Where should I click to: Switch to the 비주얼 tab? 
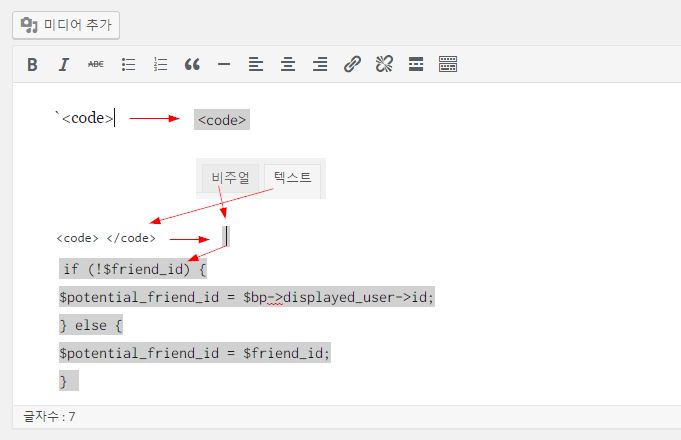[x=230, y=178]
